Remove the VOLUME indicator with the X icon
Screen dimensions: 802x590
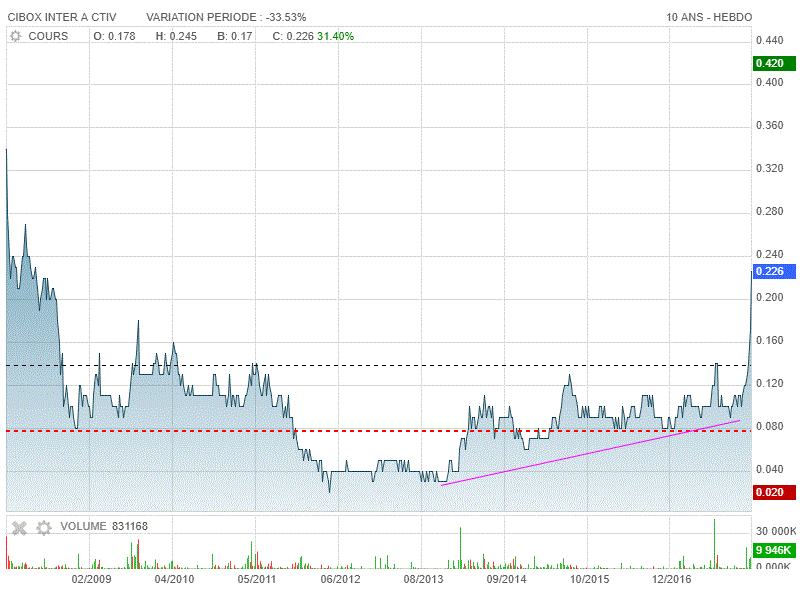point(19,528)
